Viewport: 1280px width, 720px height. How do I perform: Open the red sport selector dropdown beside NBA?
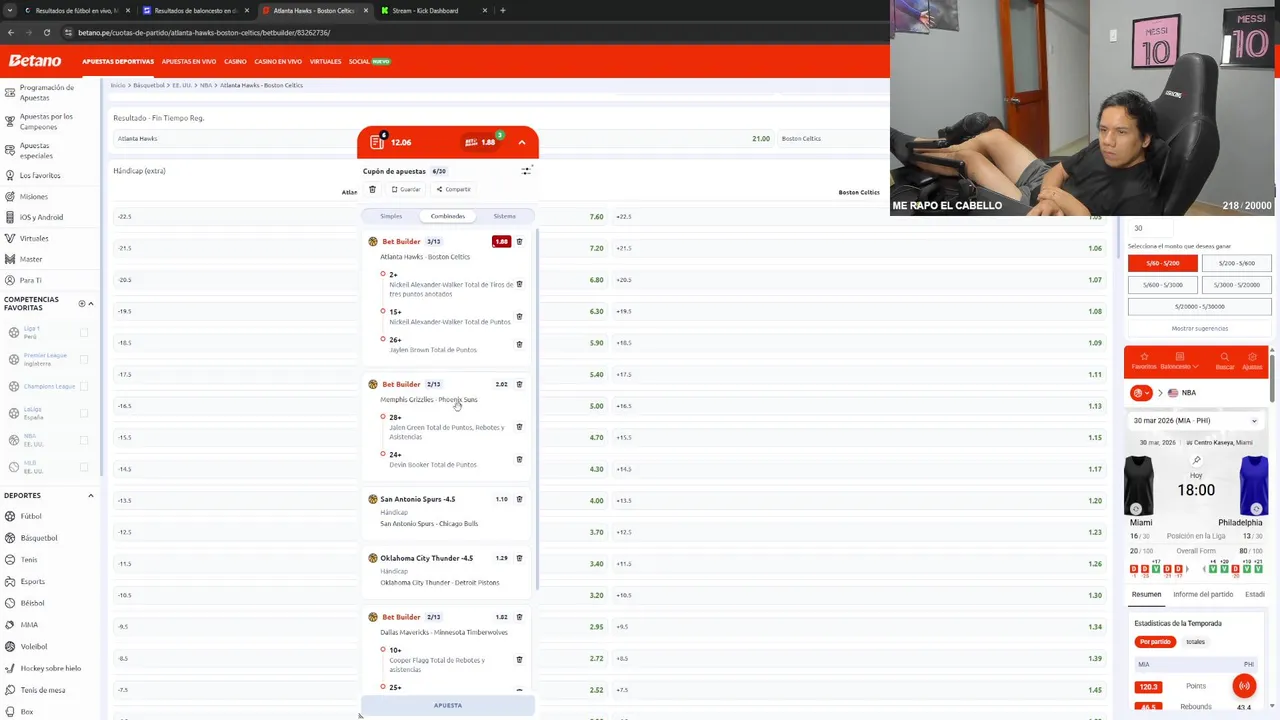tap(1140, 393)
